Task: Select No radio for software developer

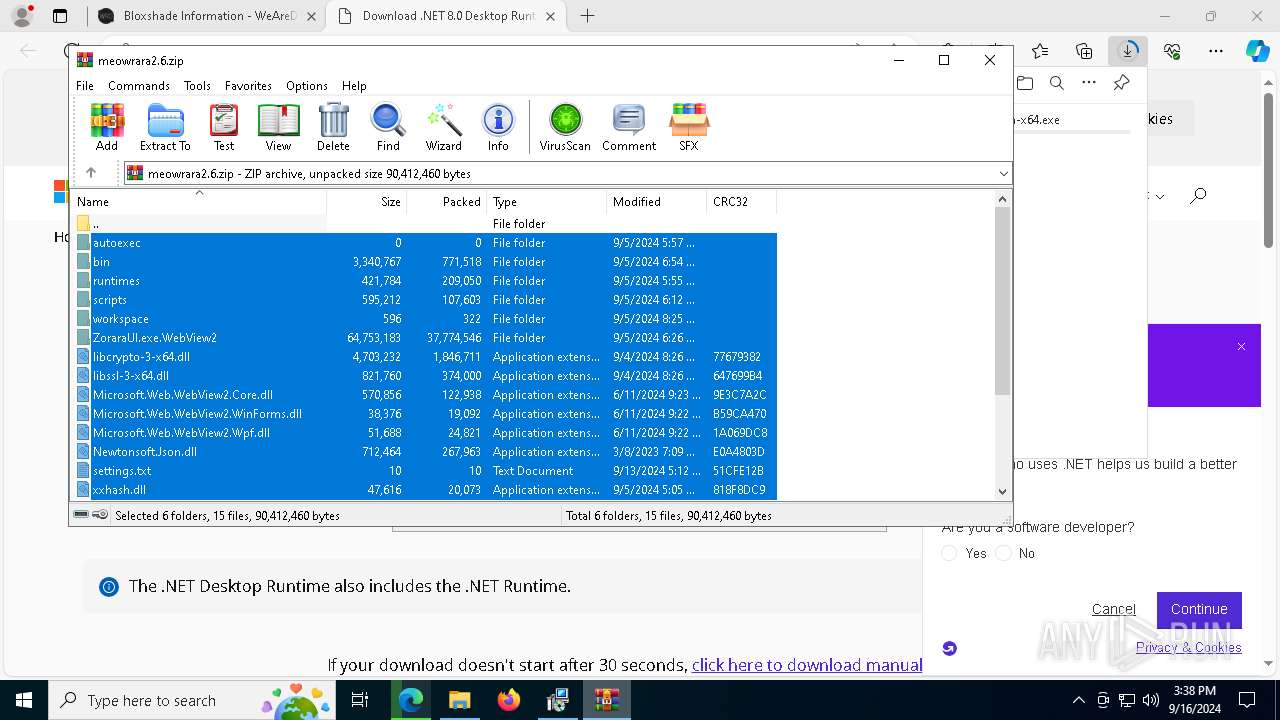Action: (1003, 553)
